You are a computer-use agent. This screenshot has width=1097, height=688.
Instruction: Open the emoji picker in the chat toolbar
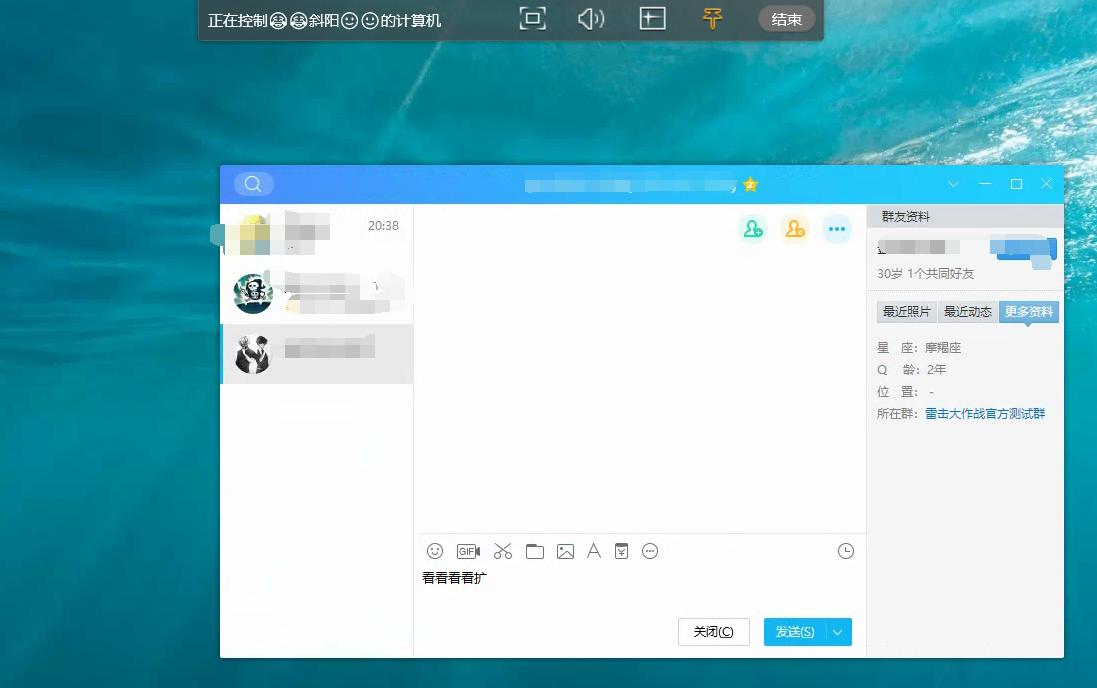click(x=434, y=551)
